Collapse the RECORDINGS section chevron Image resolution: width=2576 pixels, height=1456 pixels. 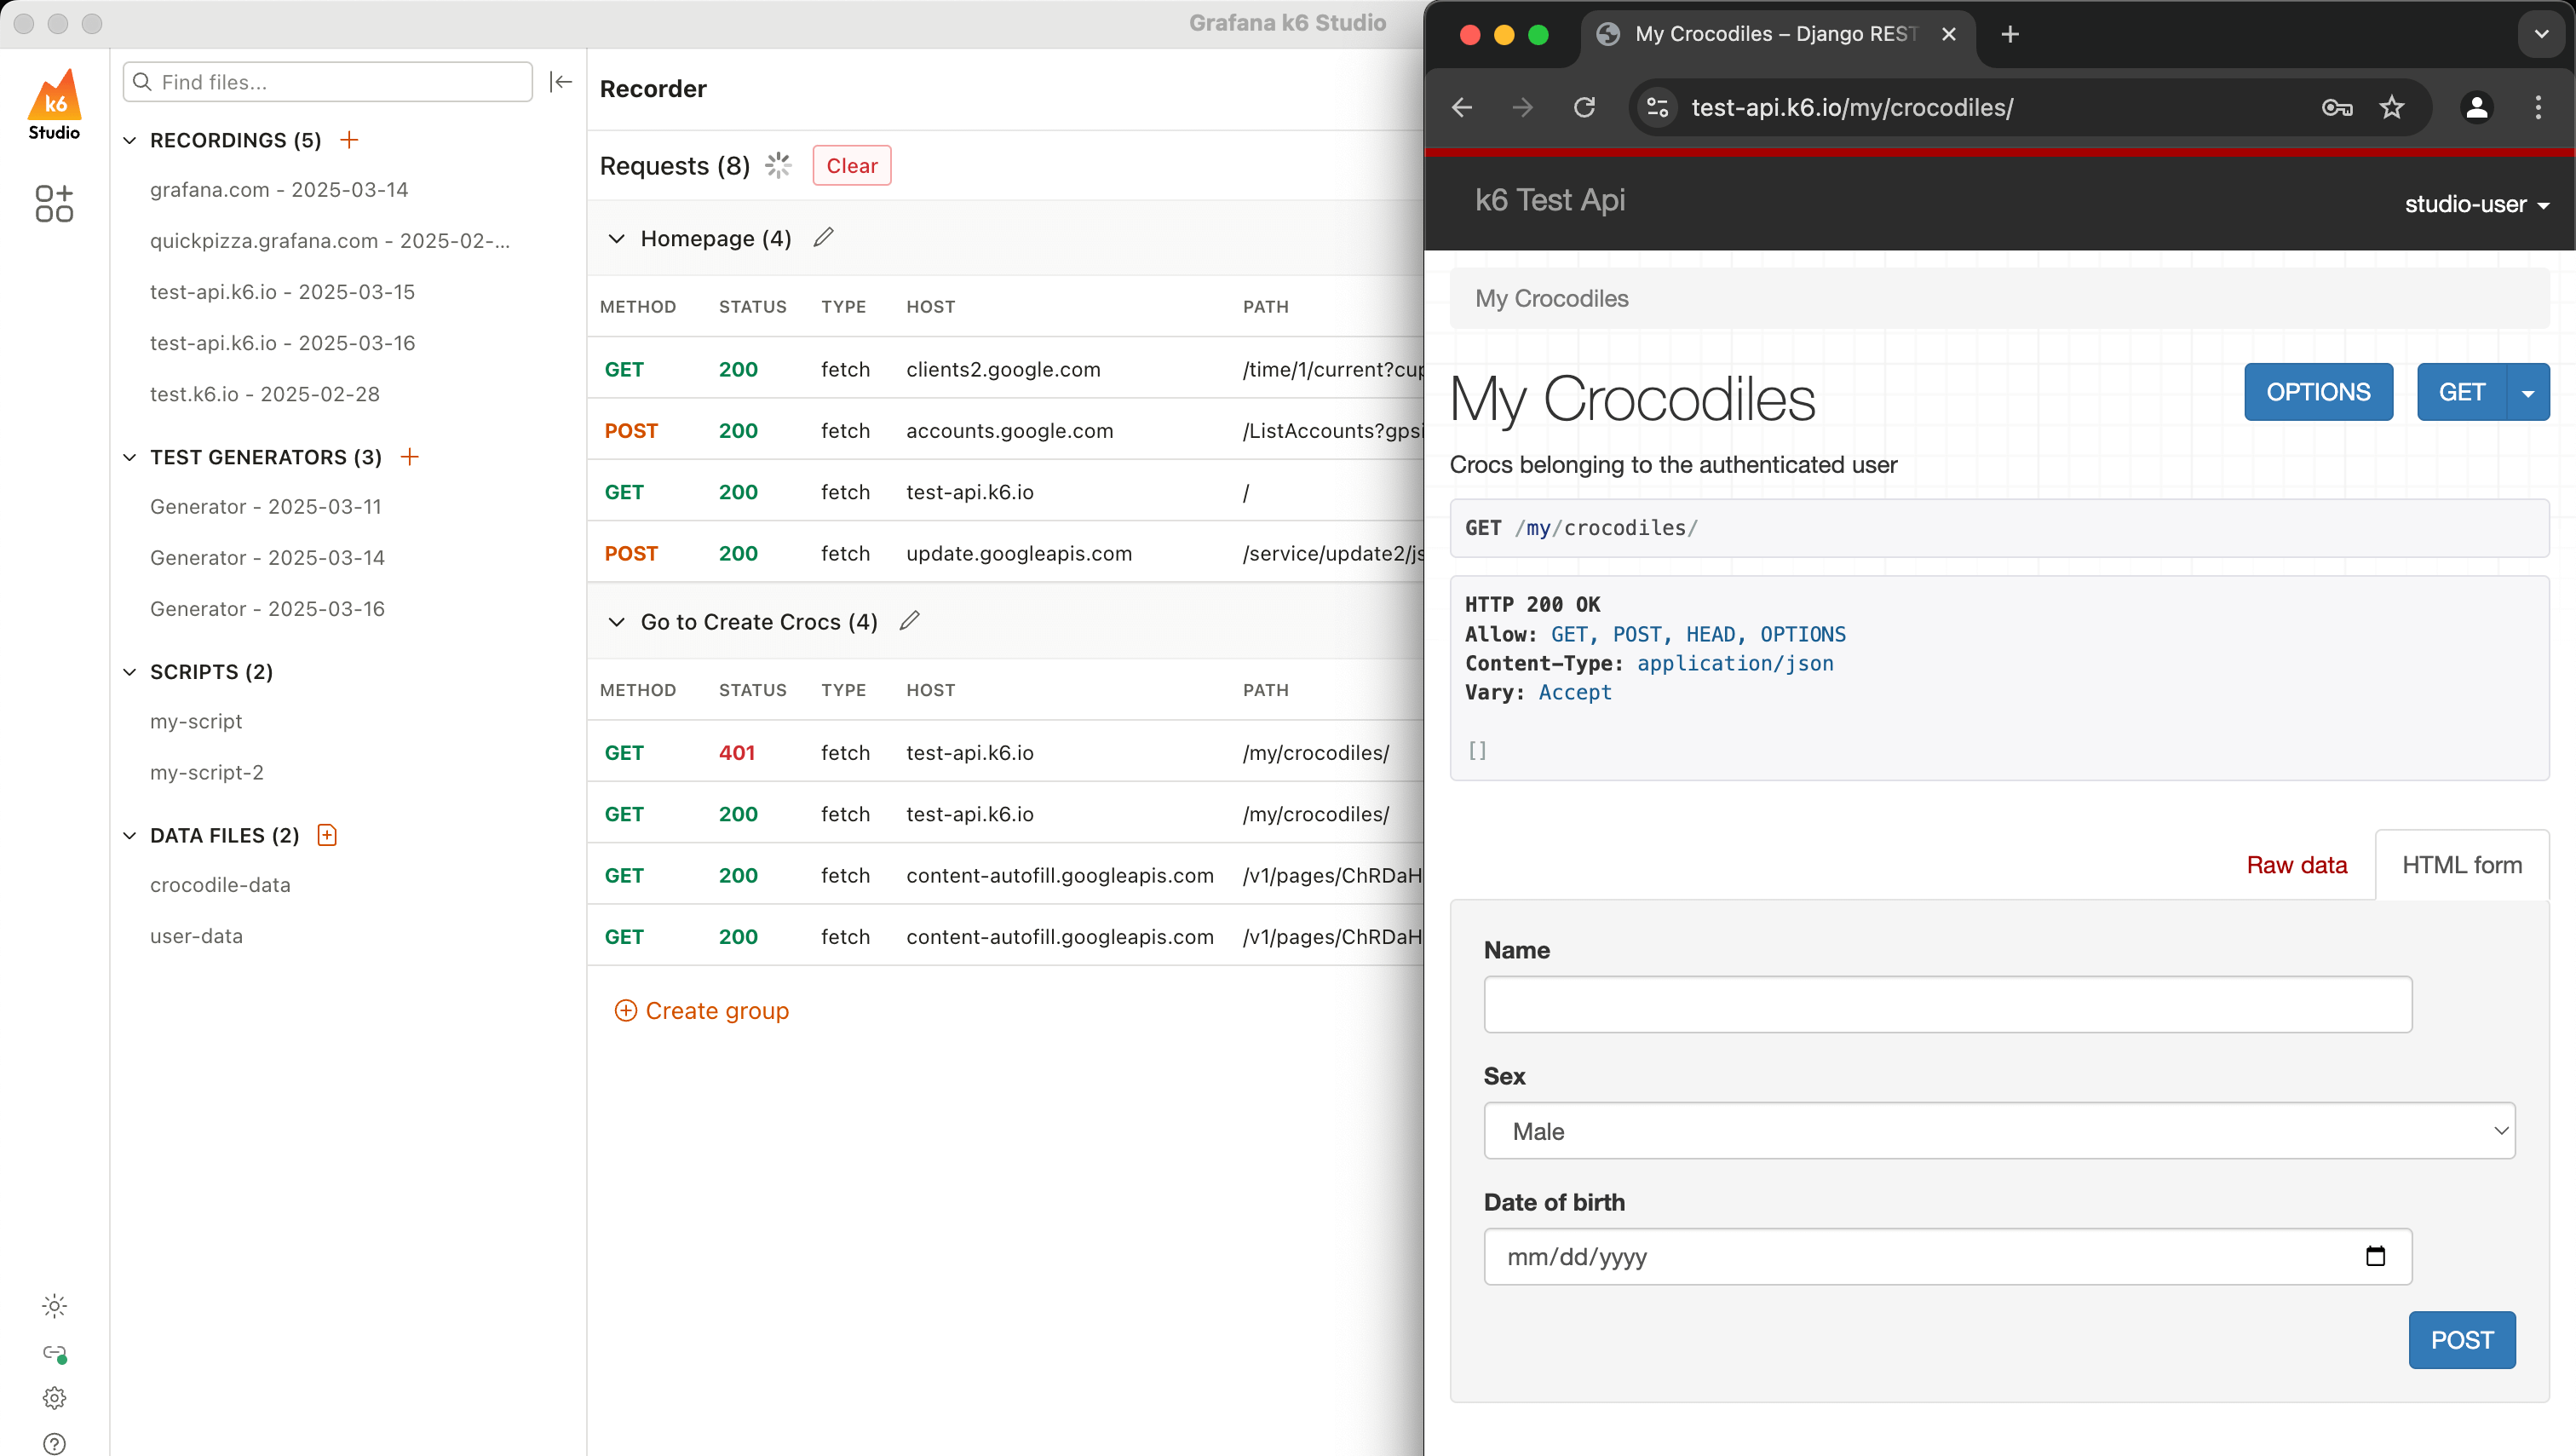pyautogui.click(x=130, y=140)
